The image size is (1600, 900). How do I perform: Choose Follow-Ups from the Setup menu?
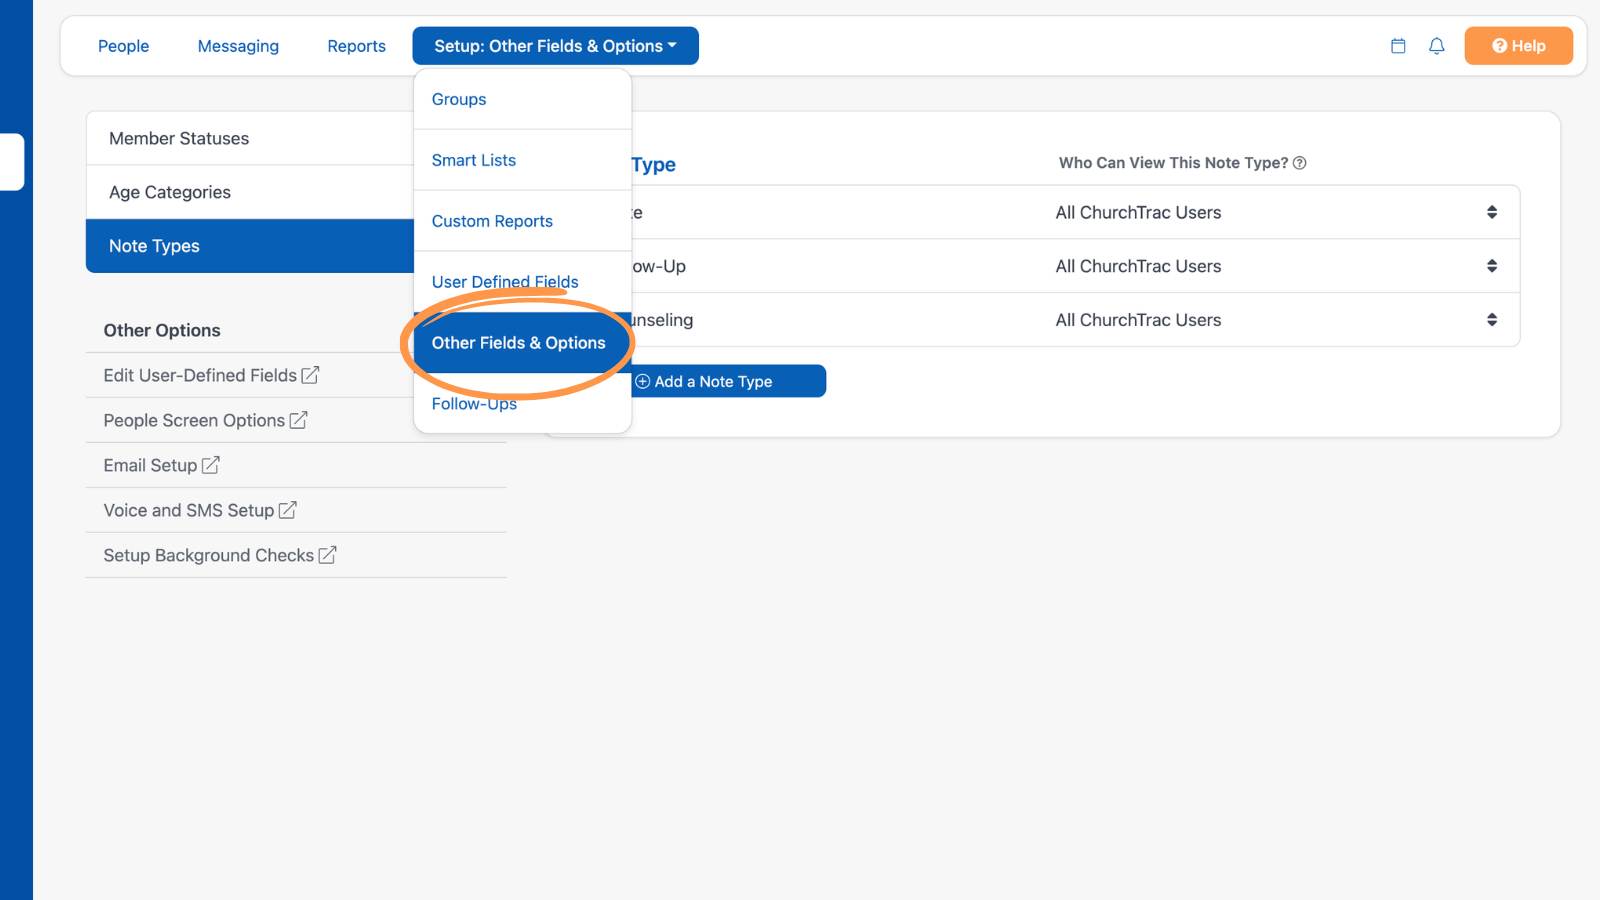click(x=523, y=404)
